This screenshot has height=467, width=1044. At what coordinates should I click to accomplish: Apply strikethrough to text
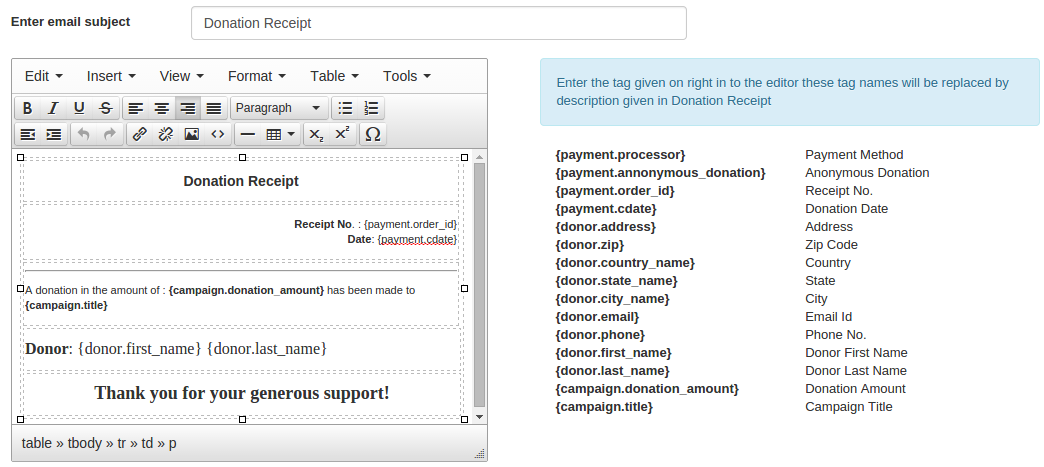(x=105, y=108)
